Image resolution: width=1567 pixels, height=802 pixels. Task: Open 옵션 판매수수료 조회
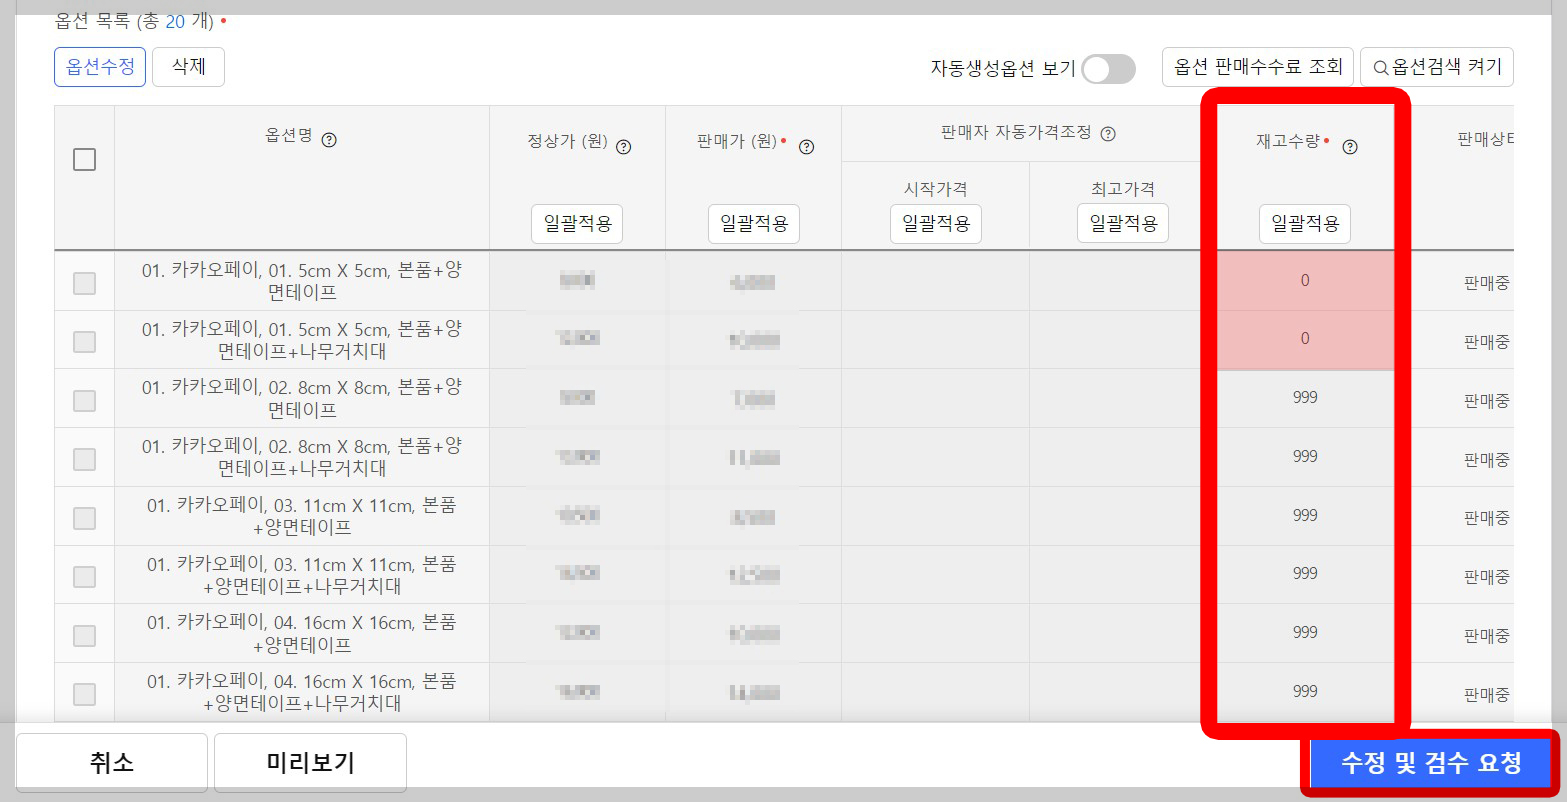click(x=1258, y=67)
